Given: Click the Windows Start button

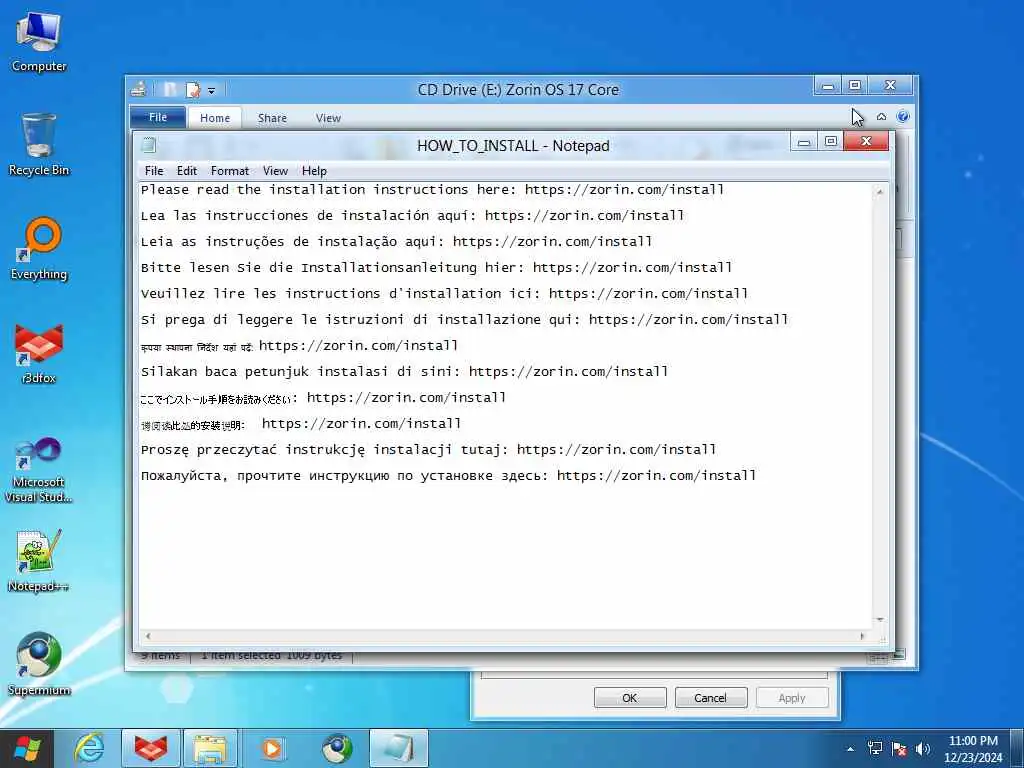Looking at the screenshot, I should click(x=27, y=748).
